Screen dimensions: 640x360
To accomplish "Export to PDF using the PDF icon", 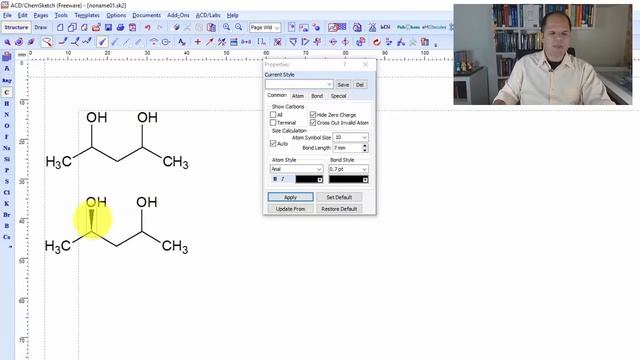I will [x=133, y=28].
